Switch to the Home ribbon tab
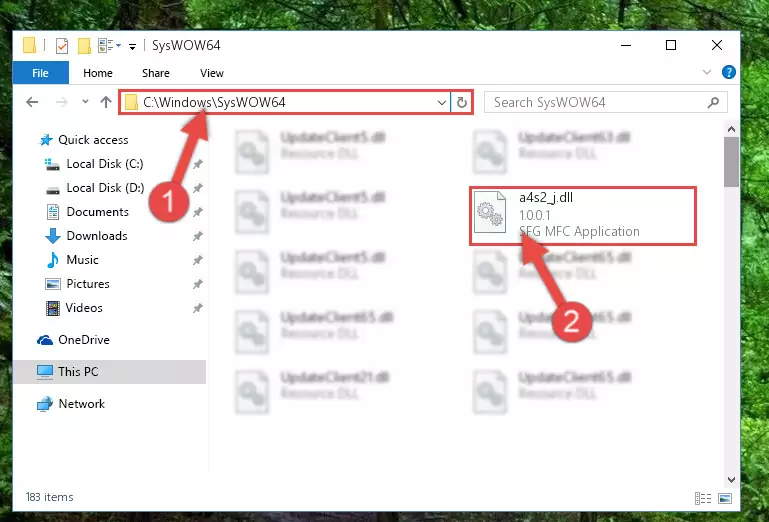 [98, 73]
